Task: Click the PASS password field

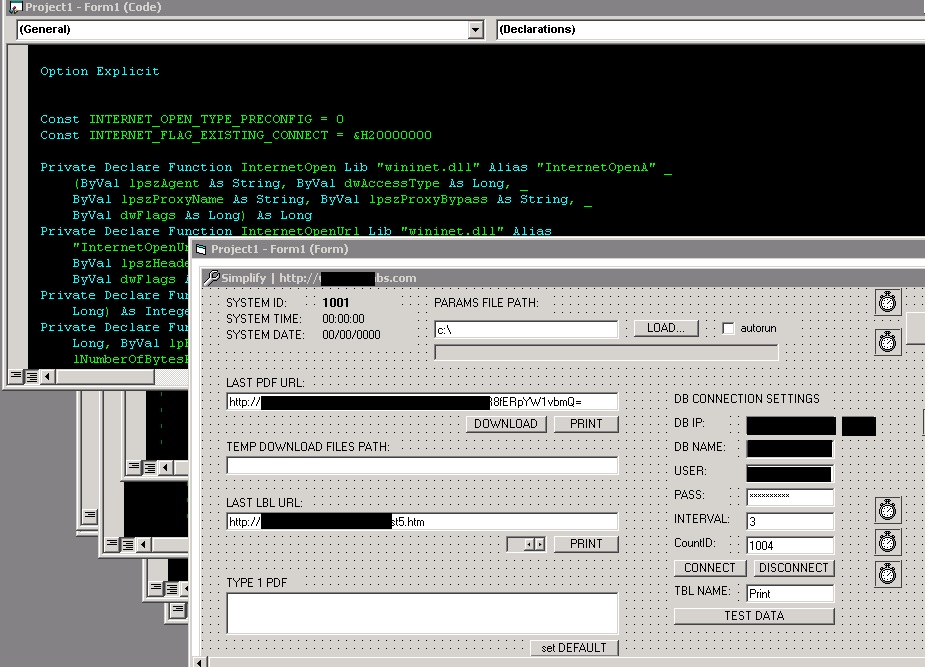Action: tap(790, 497)
